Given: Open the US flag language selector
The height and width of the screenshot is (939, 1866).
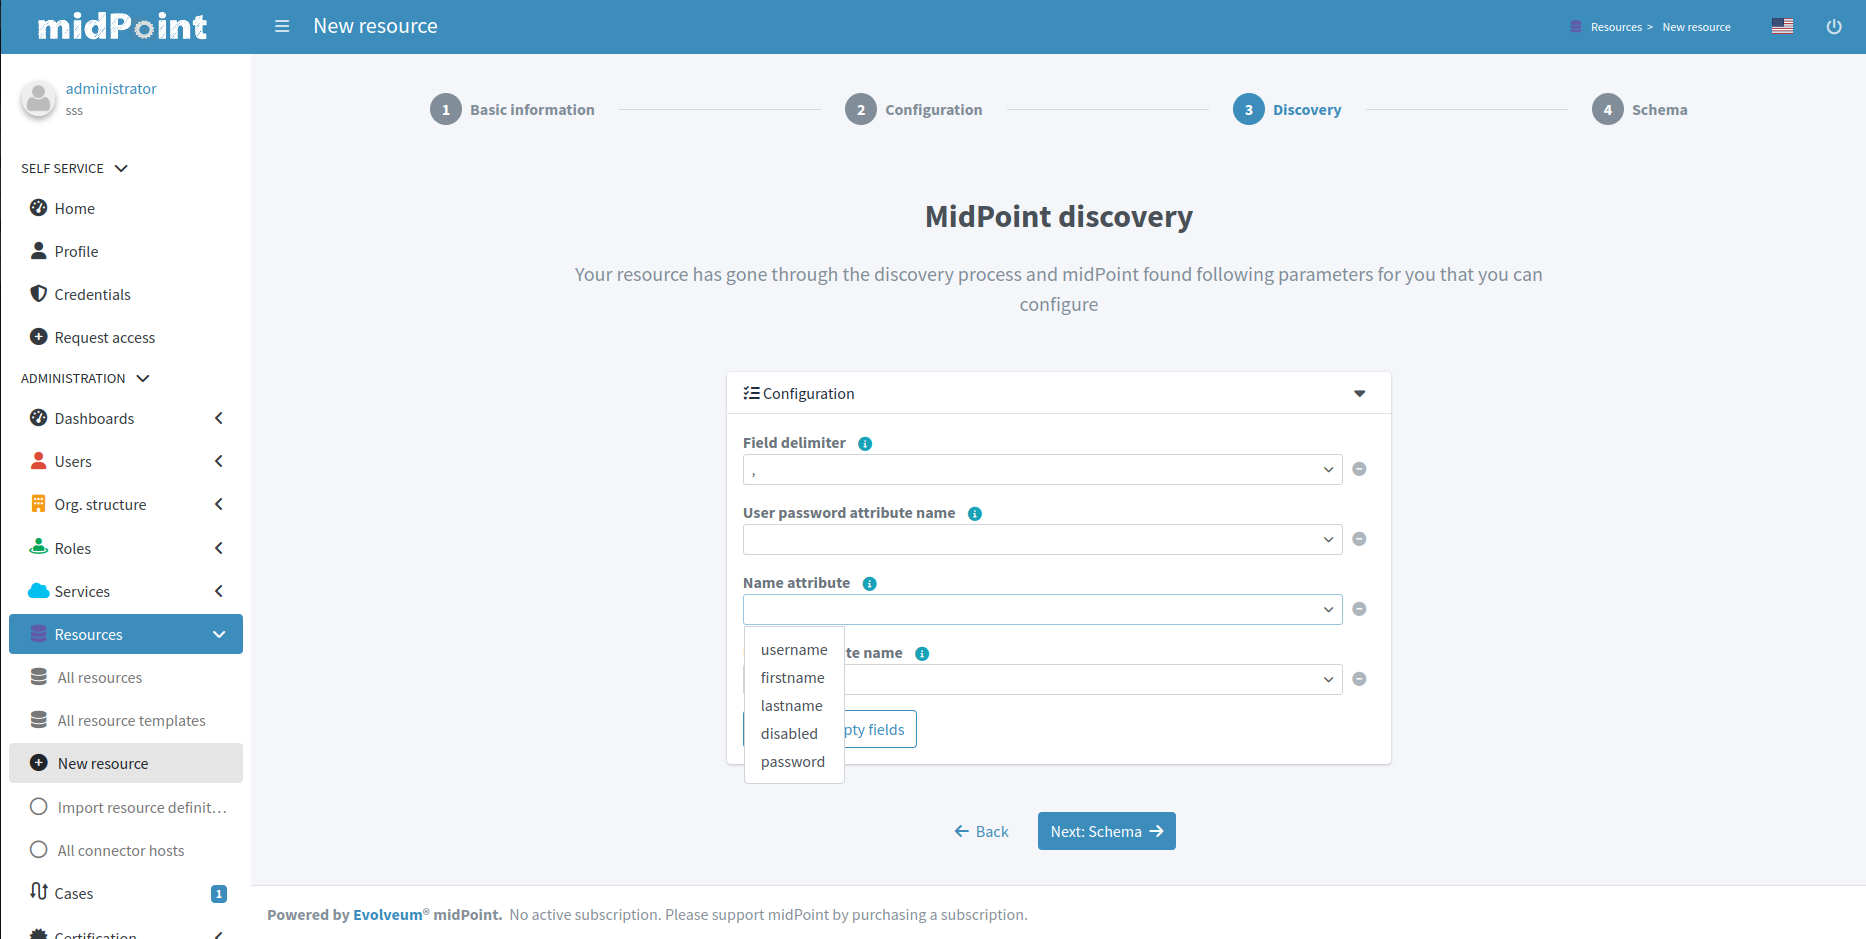Looking at the screenshot, I should [x=1781, y=26].
